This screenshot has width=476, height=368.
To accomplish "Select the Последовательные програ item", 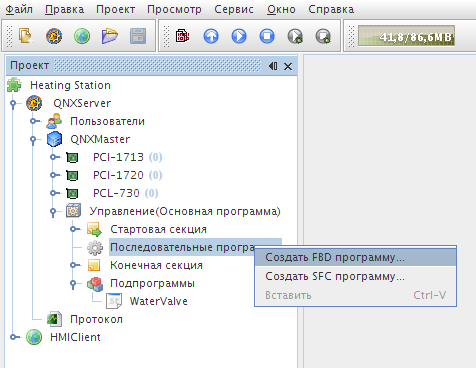I will (x=182, y=247).
